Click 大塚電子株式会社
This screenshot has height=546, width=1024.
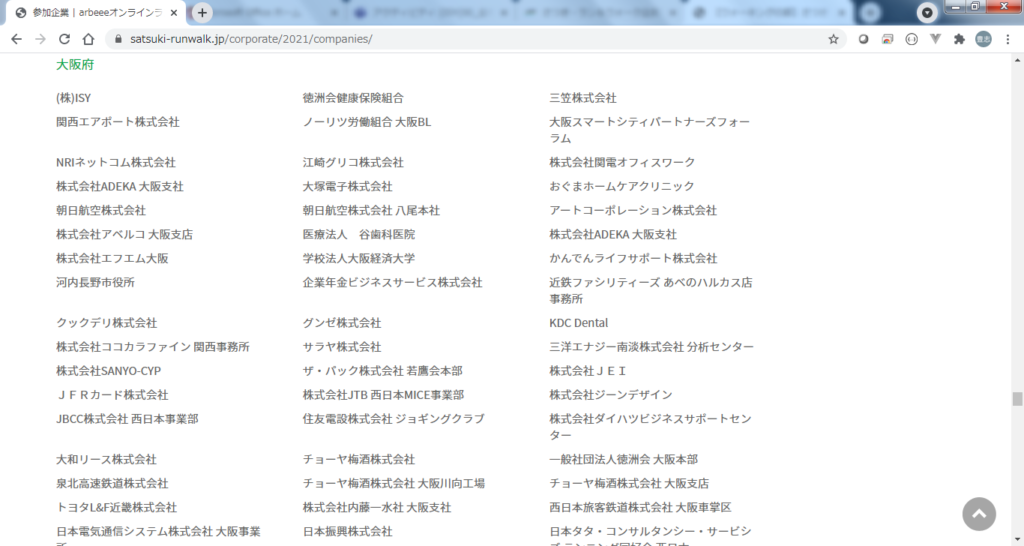[347, 187]
